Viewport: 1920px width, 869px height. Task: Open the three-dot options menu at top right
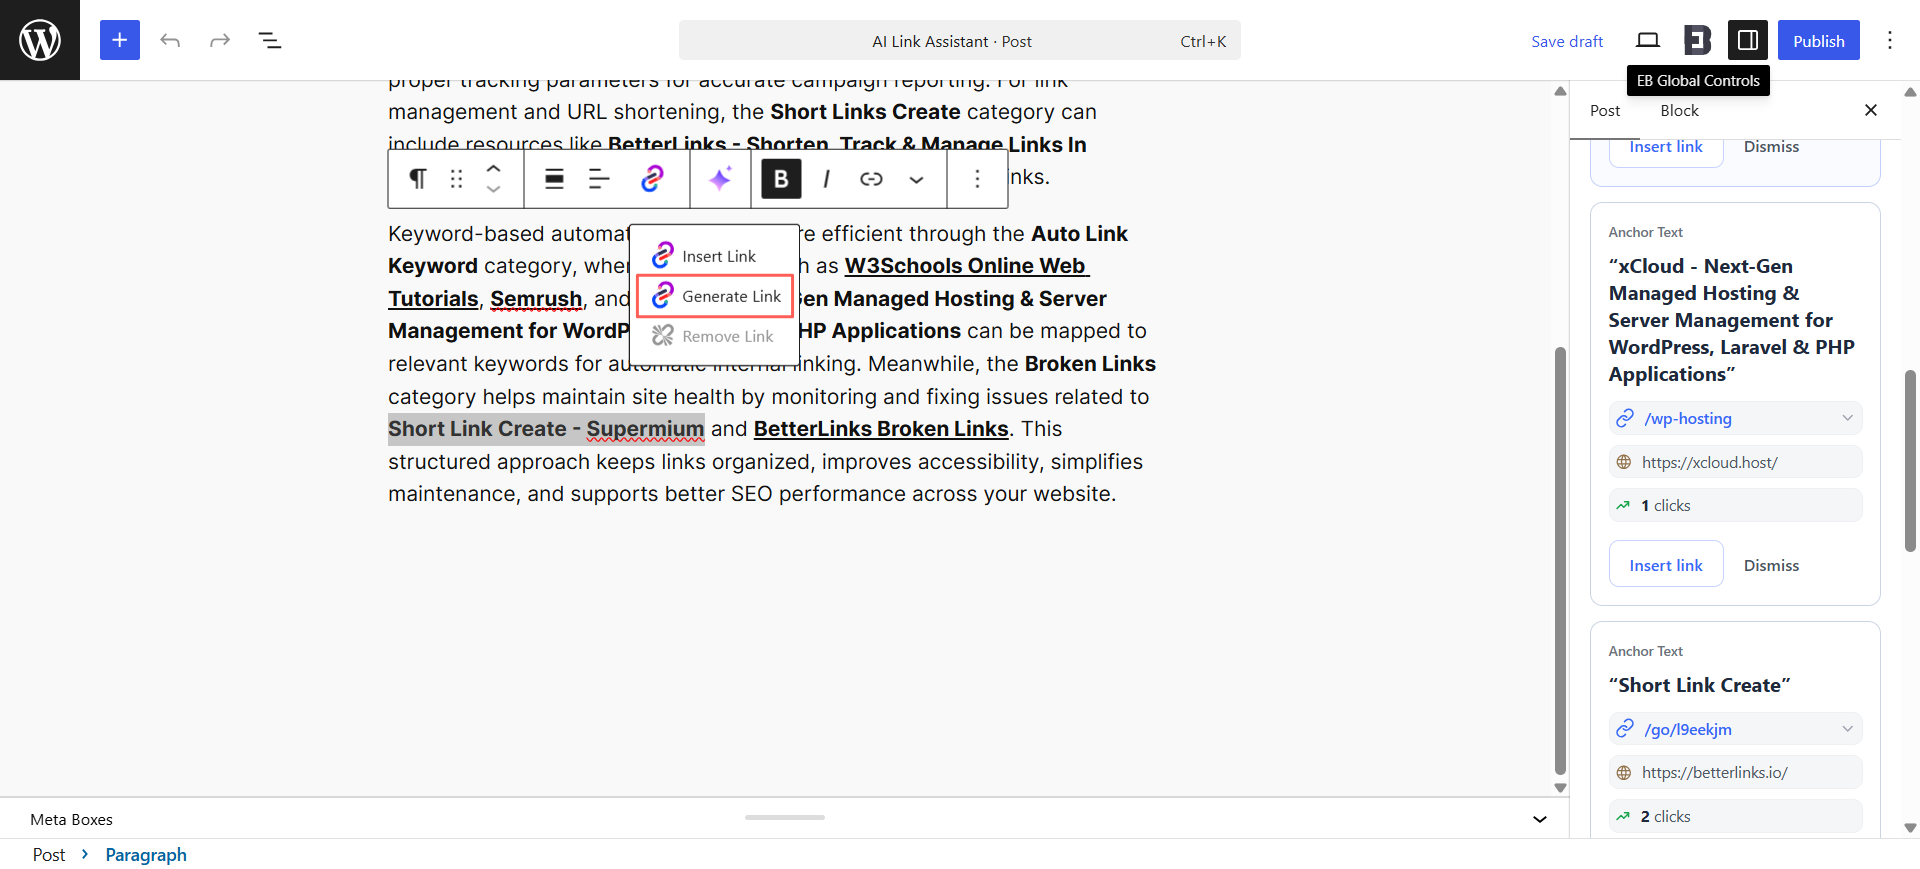[x=1890, y=40]
